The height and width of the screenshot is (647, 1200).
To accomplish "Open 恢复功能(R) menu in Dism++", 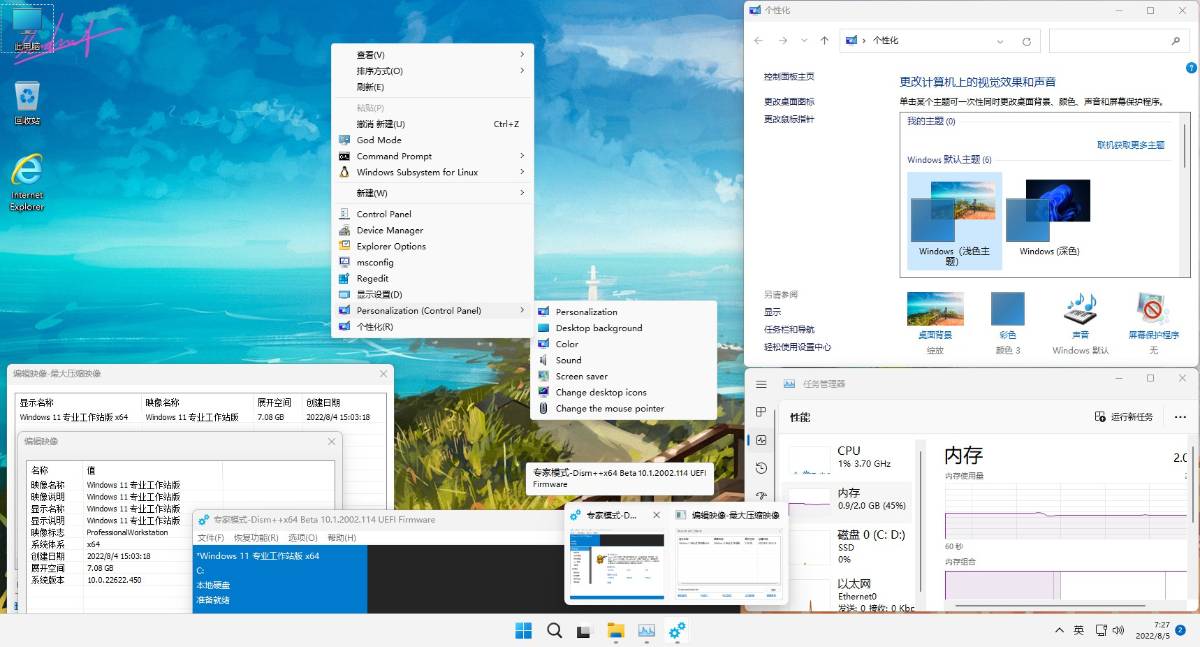I will 254,538.
